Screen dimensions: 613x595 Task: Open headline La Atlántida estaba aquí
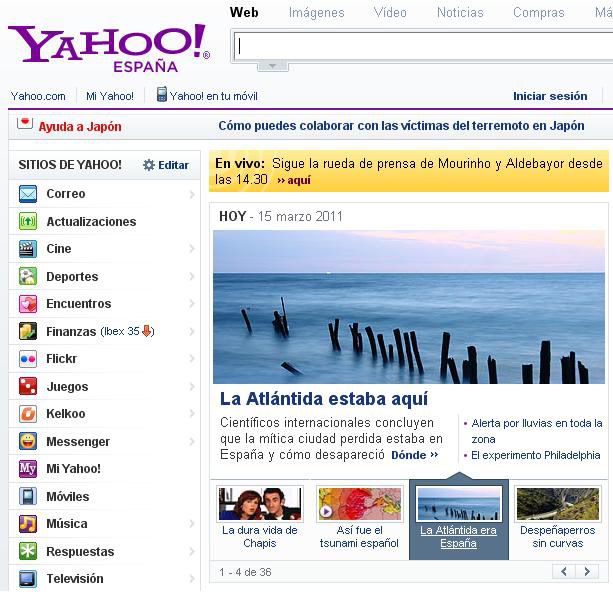[x=324, y=399]
